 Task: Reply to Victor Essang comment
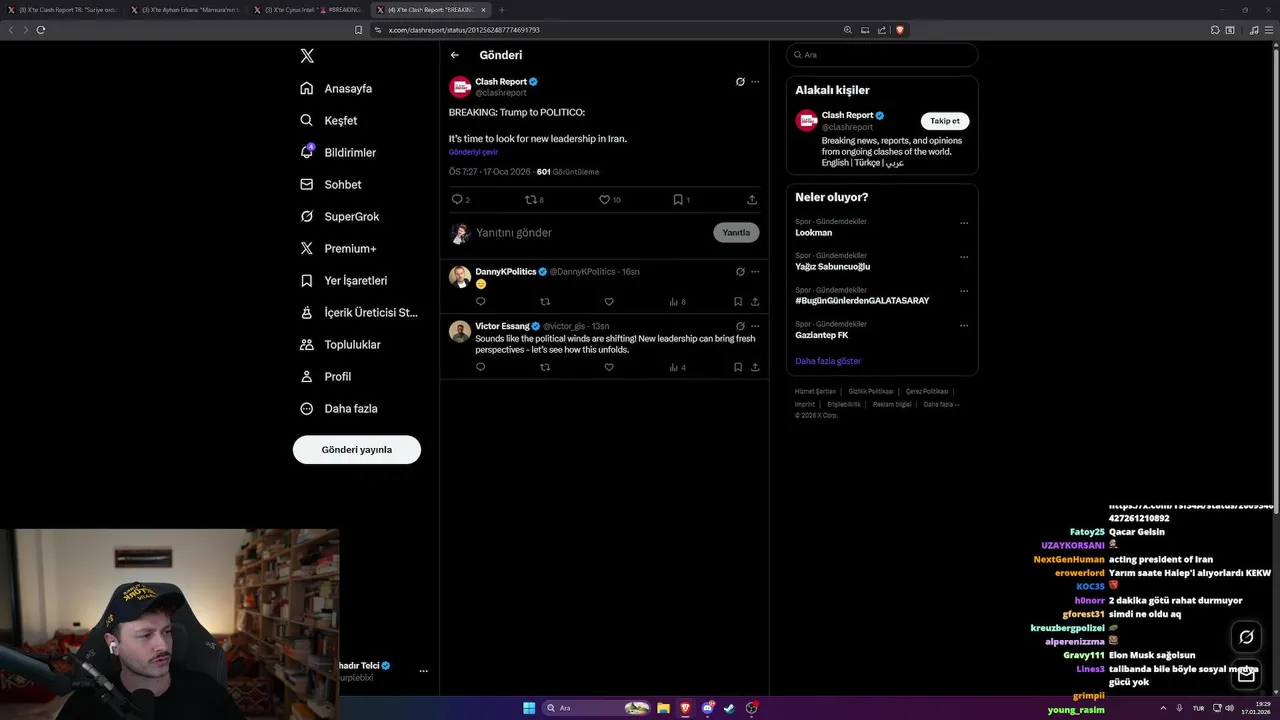480,367
